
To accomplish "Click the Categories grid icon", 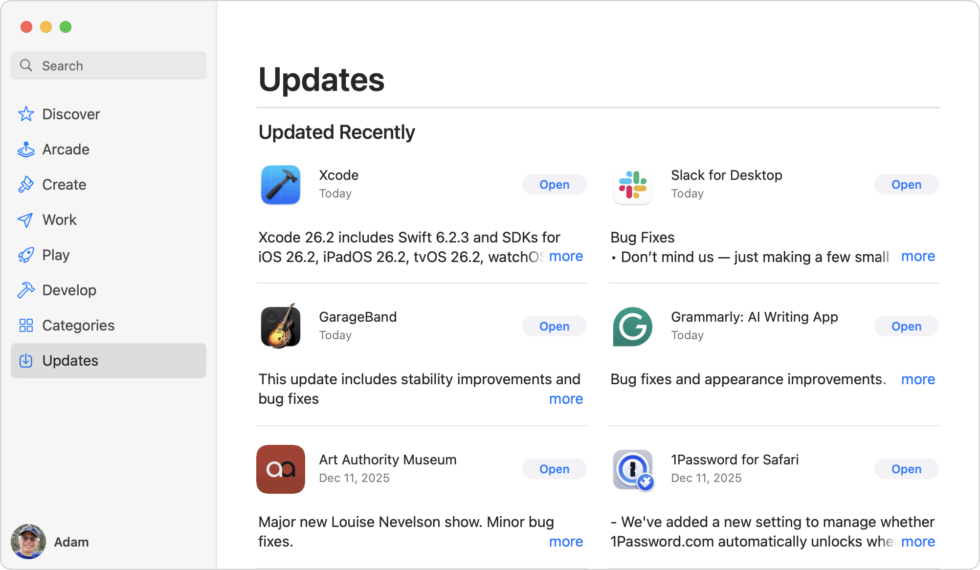I will point(26,325).
